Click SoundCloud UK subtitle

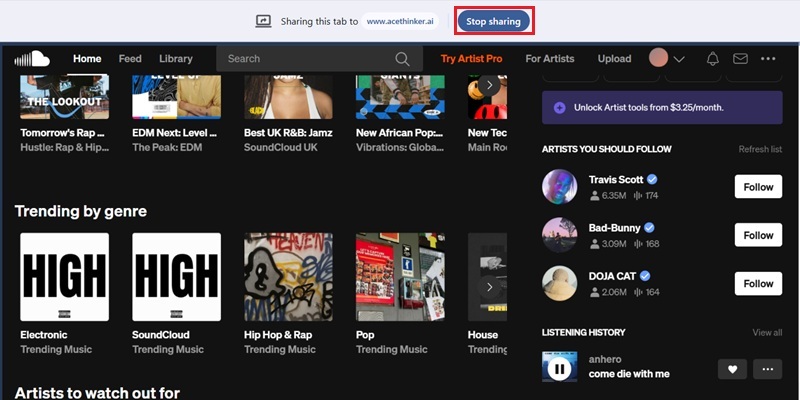281,147
